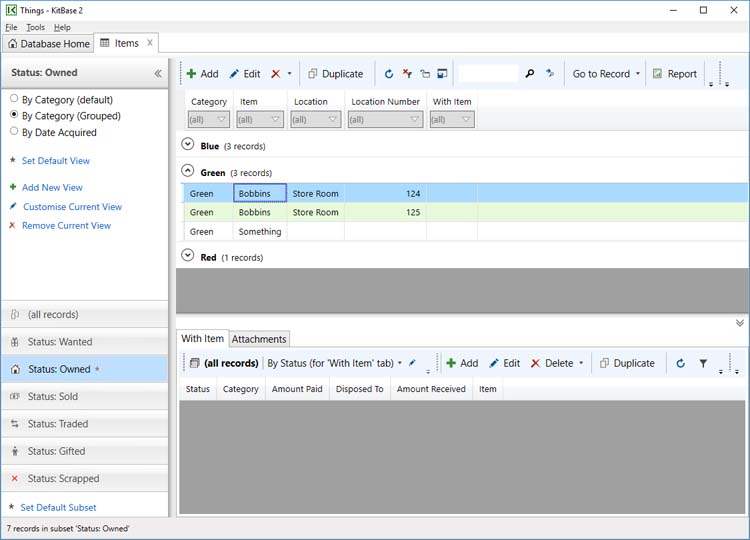Collapse the Status: Owned sidebar panel
The width and height of the screenshot is (750, 540).
click(x=158, y=73)
